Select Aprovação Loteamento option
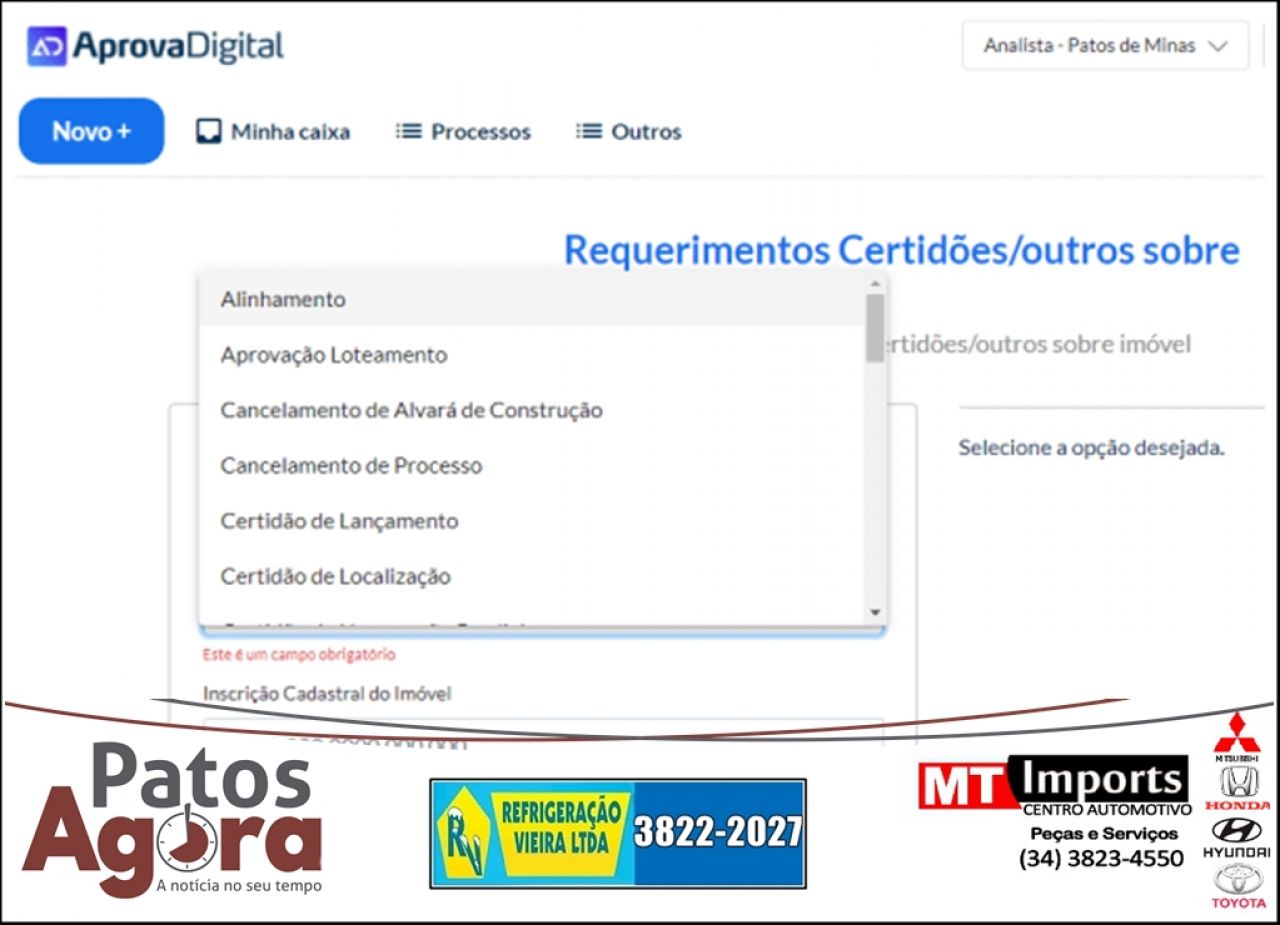The image size is (1280, 925). [532, 355]
